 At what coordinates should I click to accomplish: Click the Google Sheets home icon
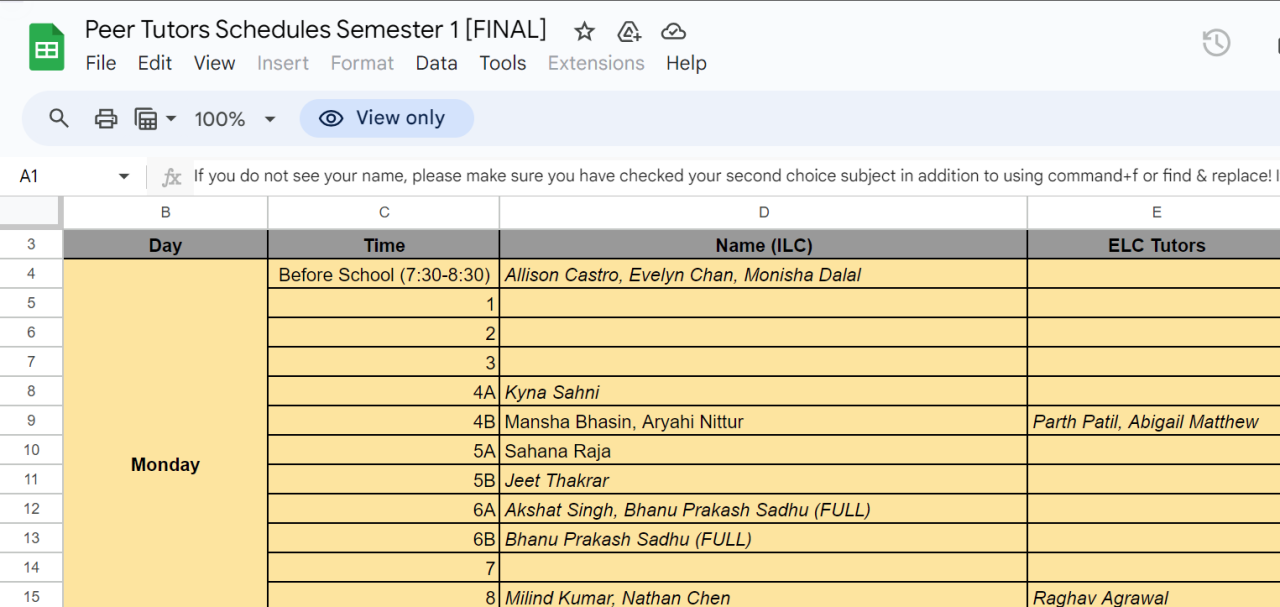coord(46,46)
